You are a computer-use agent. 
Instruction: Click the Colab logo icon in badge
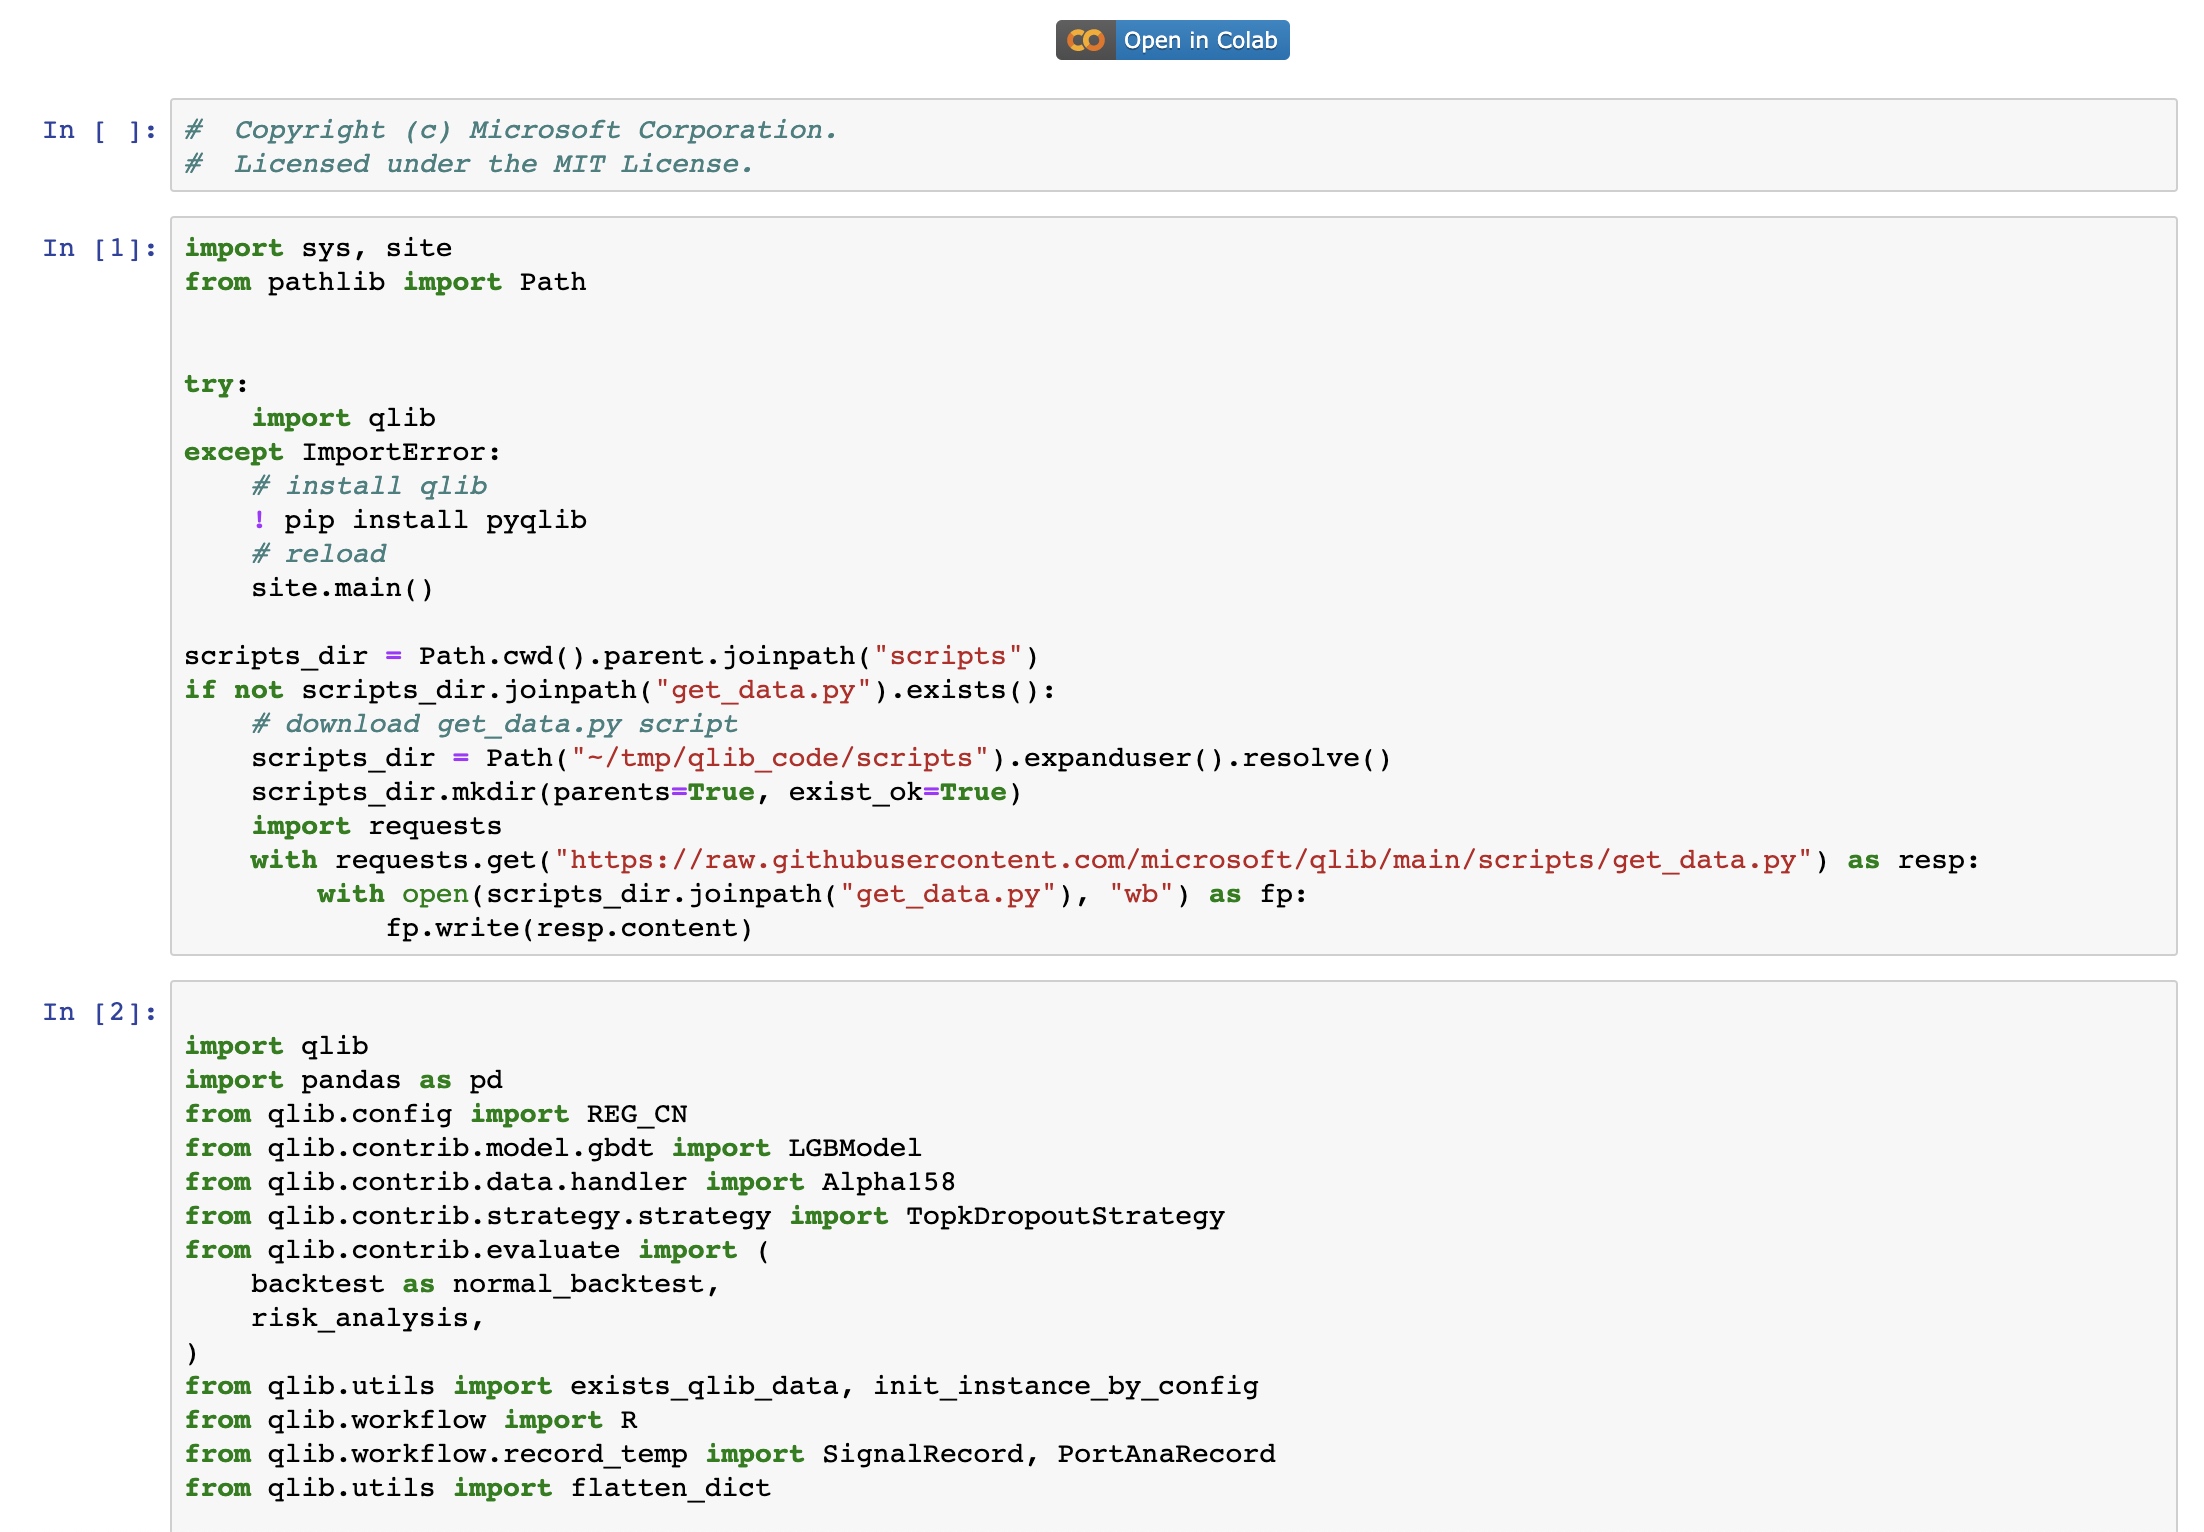[x=1086, y=40]
